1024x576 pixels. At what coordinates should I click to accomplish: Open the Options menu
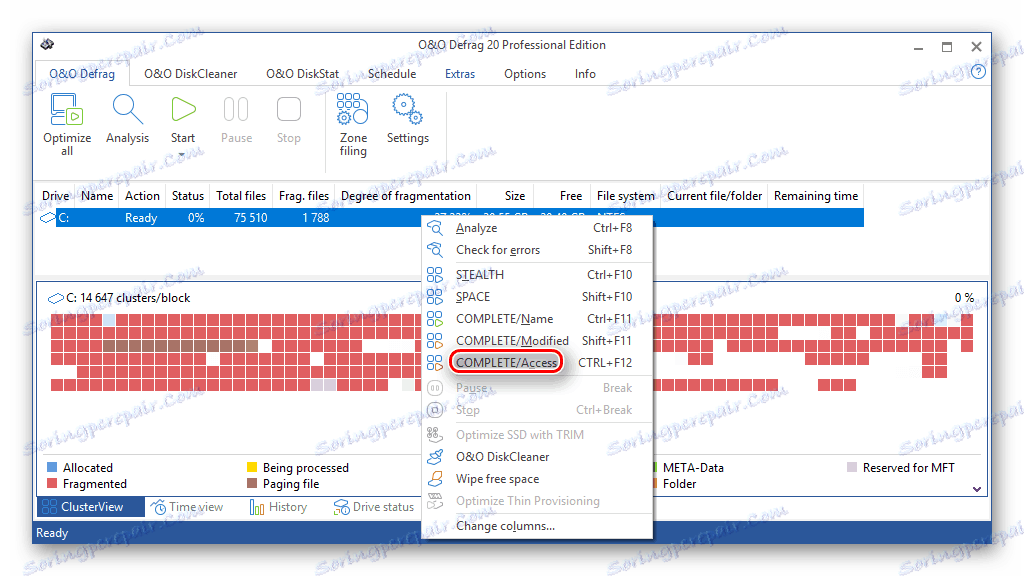coord(524,73)
